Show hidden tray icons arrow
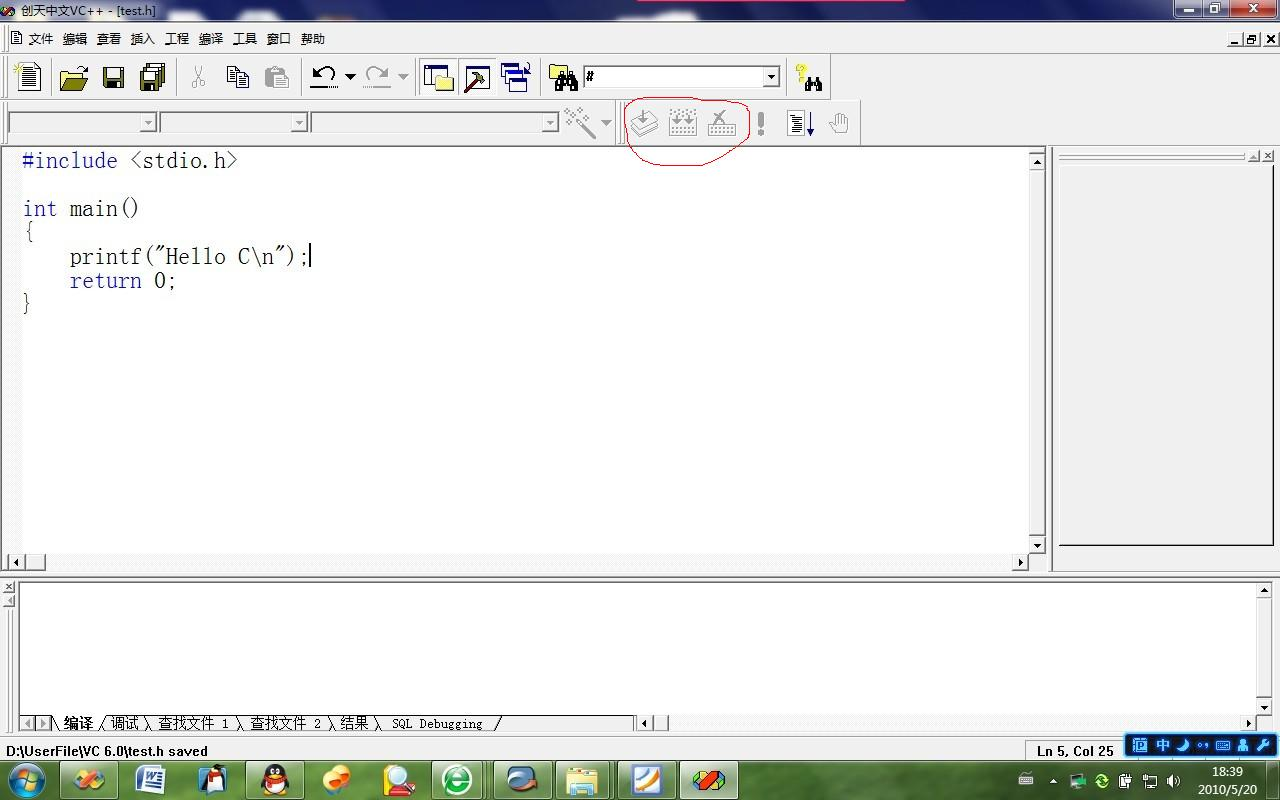 1053,781
